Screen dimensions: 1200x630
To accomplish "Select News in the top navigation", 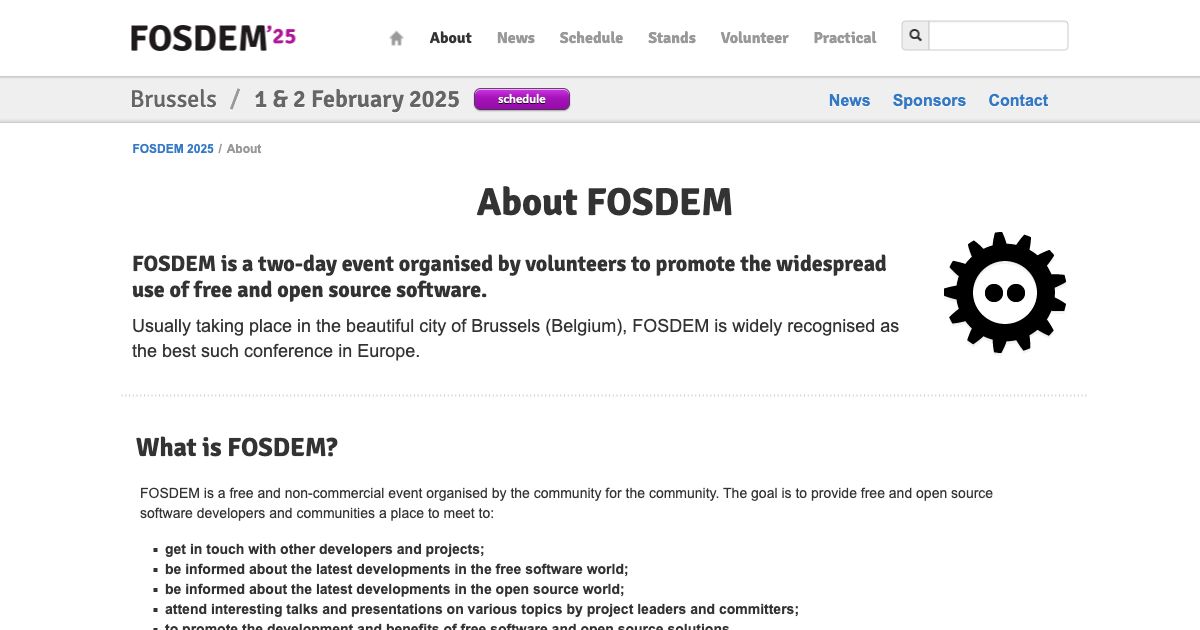I will point(515,38).
